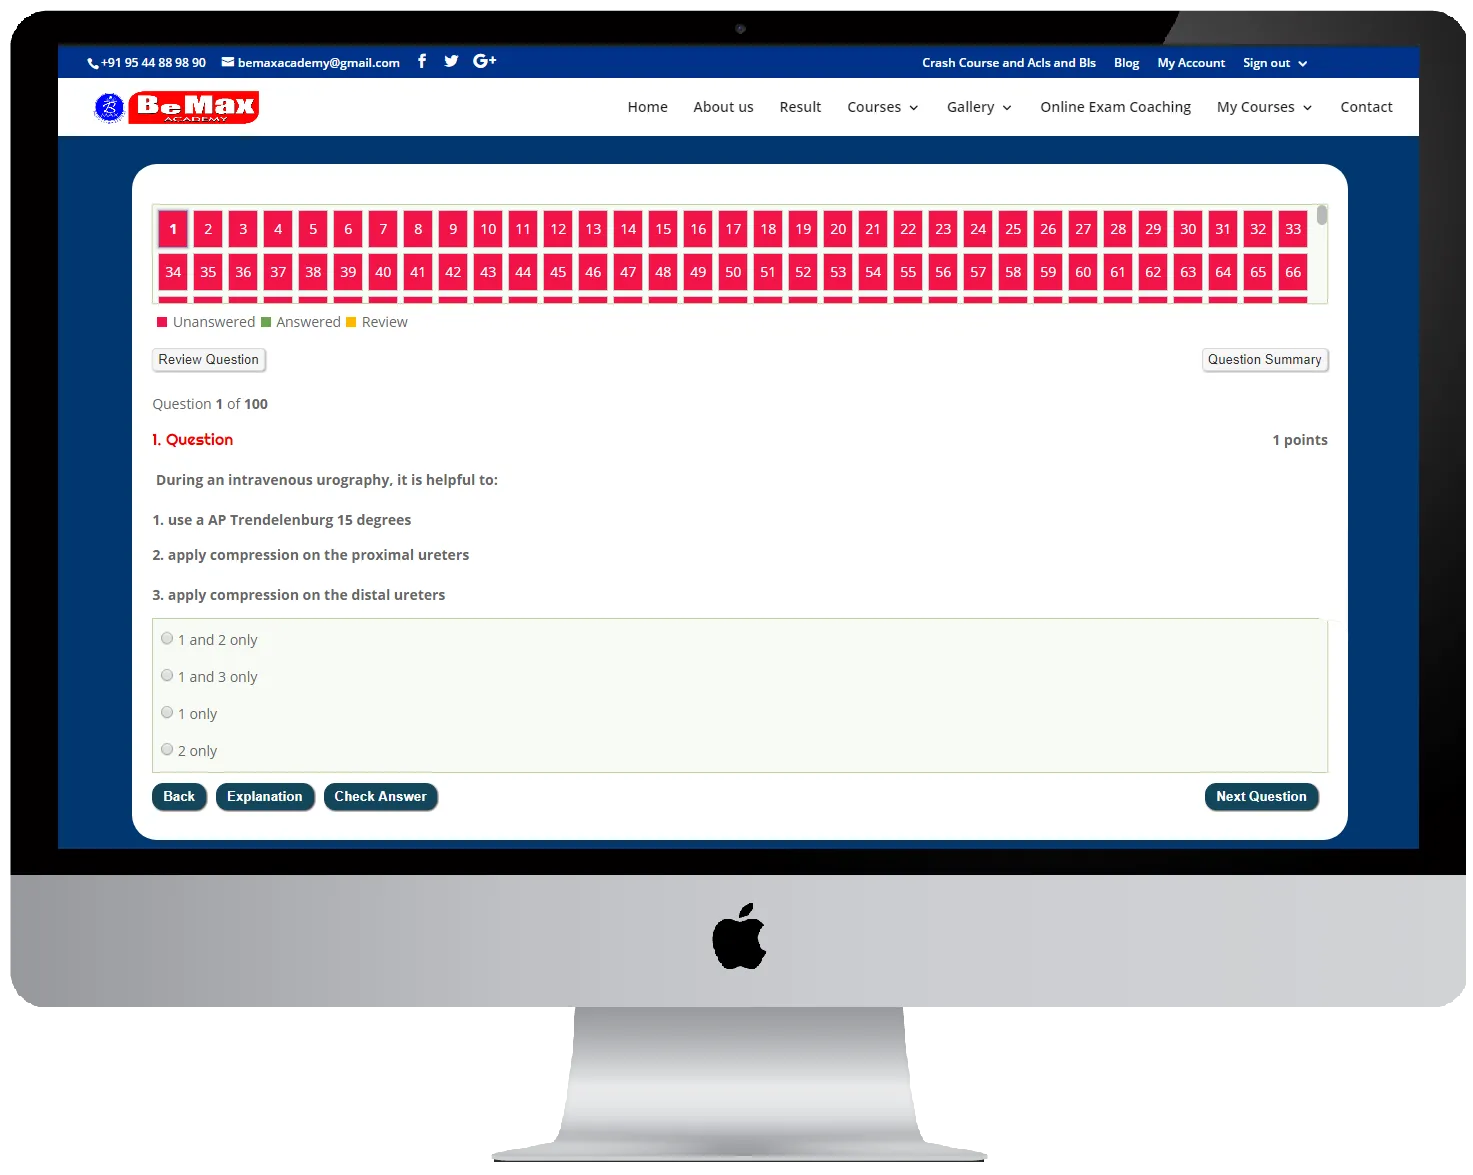Jump to question 50 tile
1473x1175 pixels.
coord(733,272)
